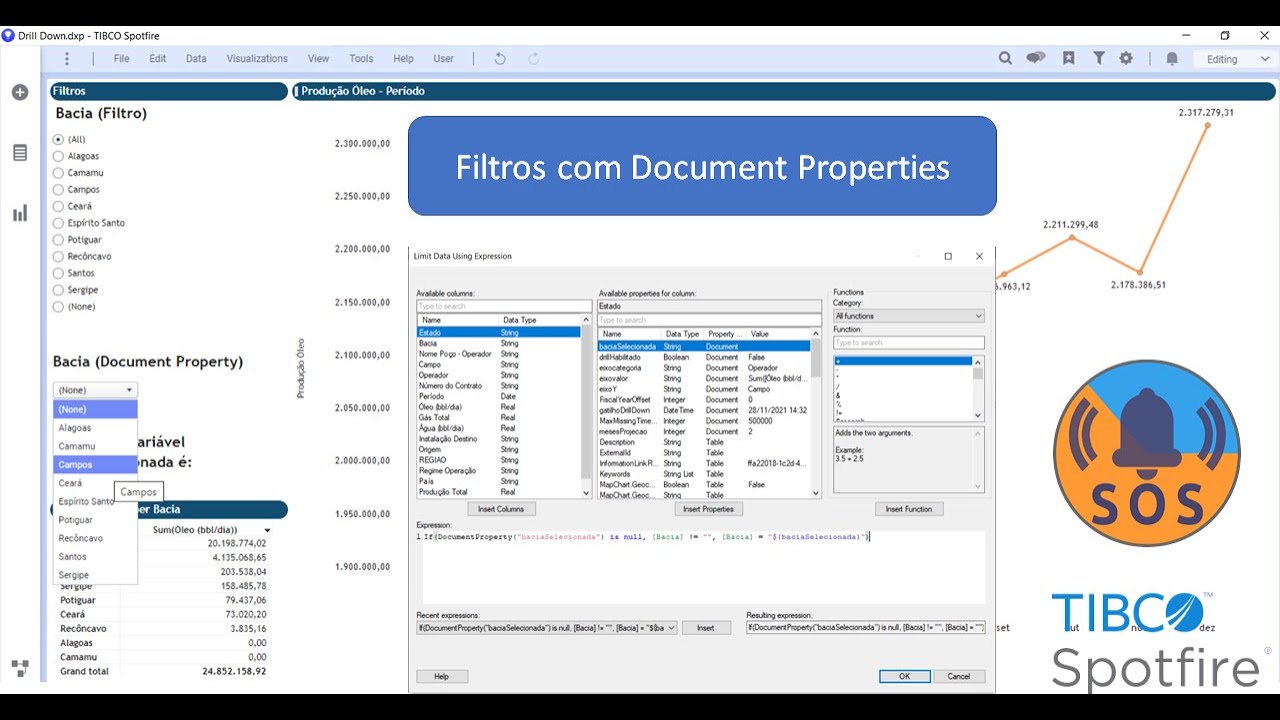Click the Help button in dialog
Viewport: 1280px width, 720px height.
click(441, 676)
